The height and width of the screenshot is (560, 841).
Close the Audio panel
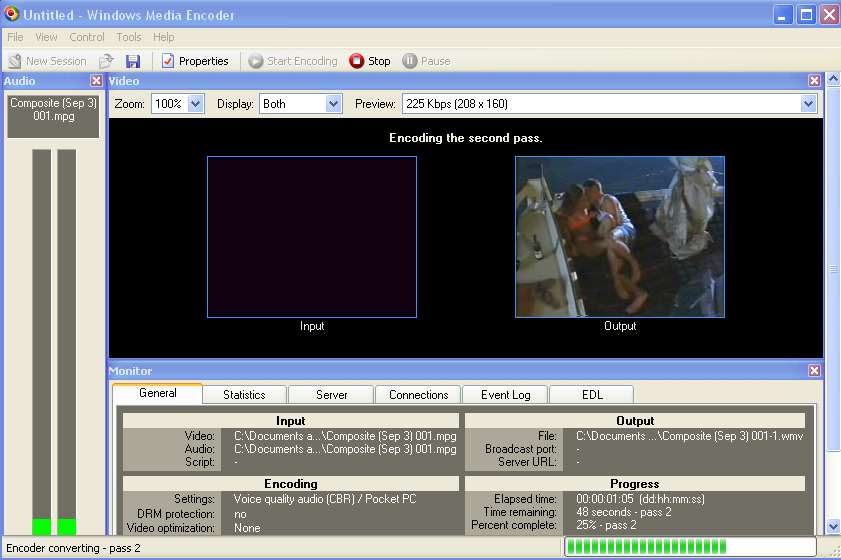click(x=96, y=80)
